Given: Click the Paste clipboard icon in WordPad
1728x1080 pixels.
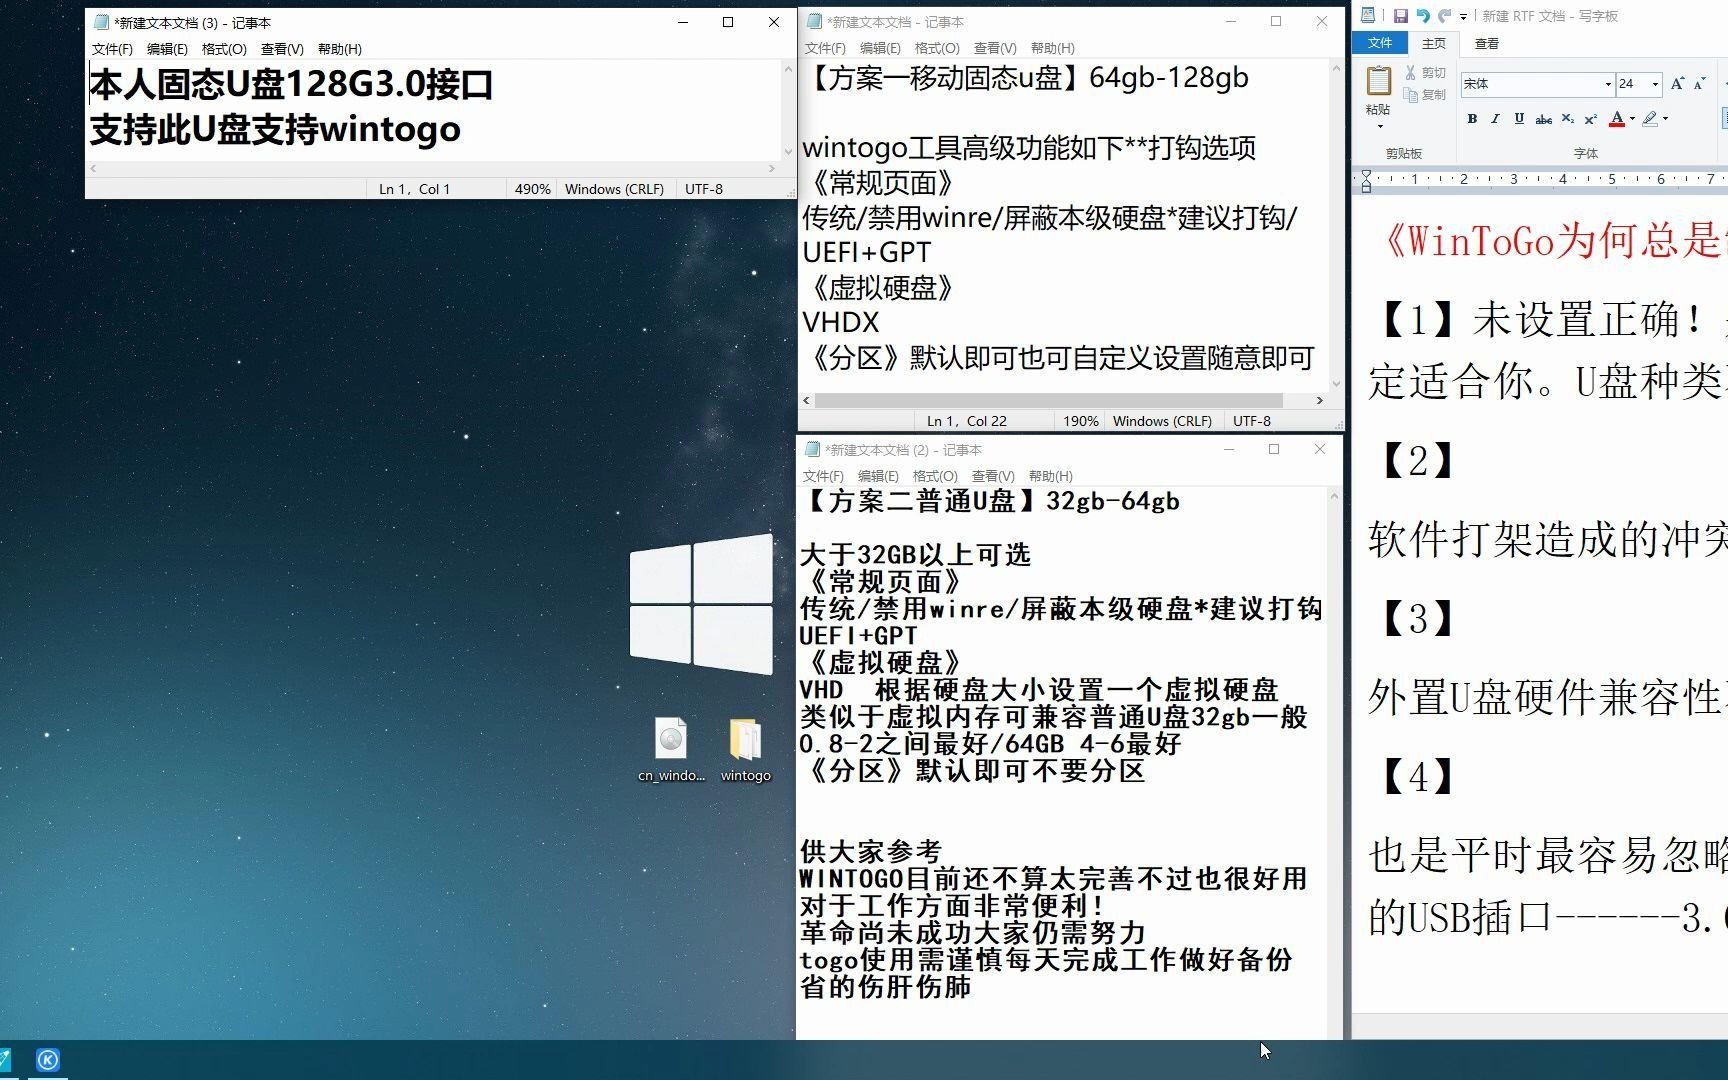Looking at the screenshot, I should [1379, 80].
